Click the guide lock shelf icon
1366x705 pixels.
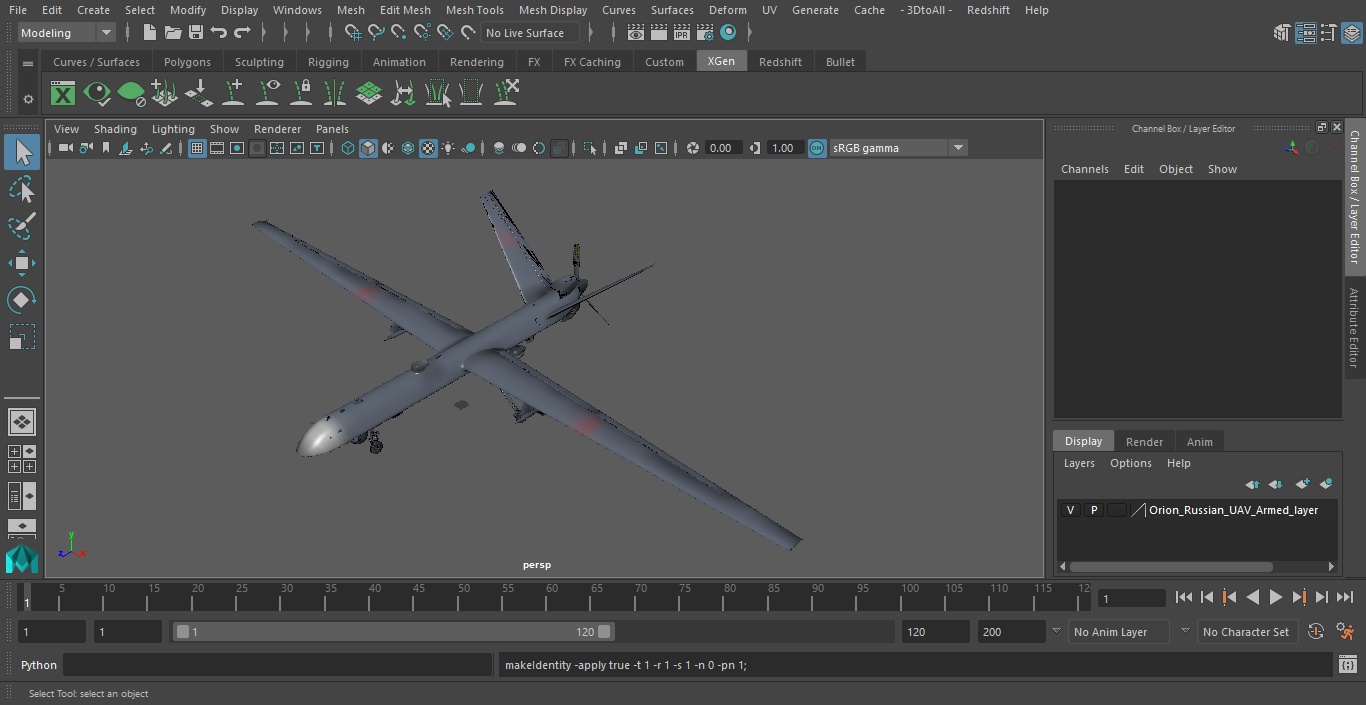pos(301,93)
